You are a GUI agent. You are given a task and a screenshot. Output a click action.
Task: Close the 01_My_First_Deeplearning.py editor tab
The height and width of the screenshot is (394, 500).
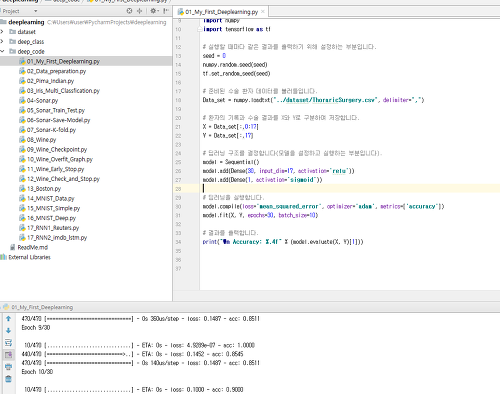coord(263,12)
